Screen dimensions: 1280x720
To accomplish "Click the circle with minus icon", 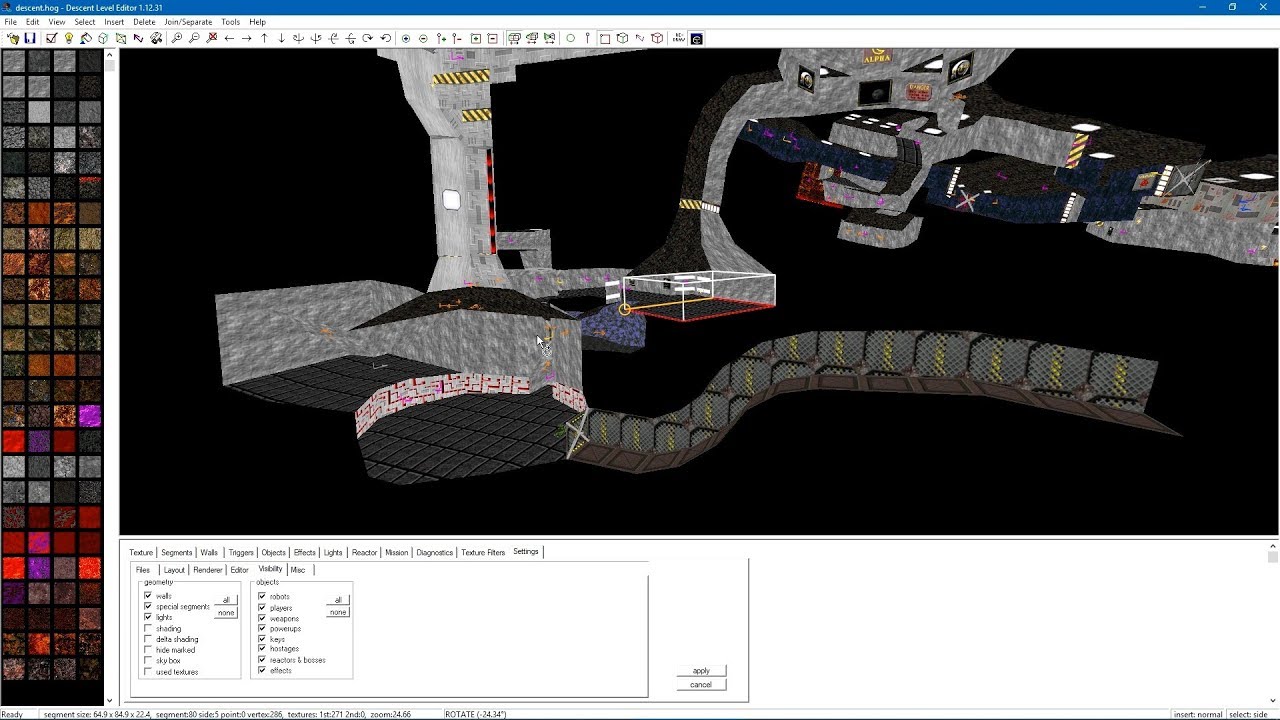I will 423,38.
